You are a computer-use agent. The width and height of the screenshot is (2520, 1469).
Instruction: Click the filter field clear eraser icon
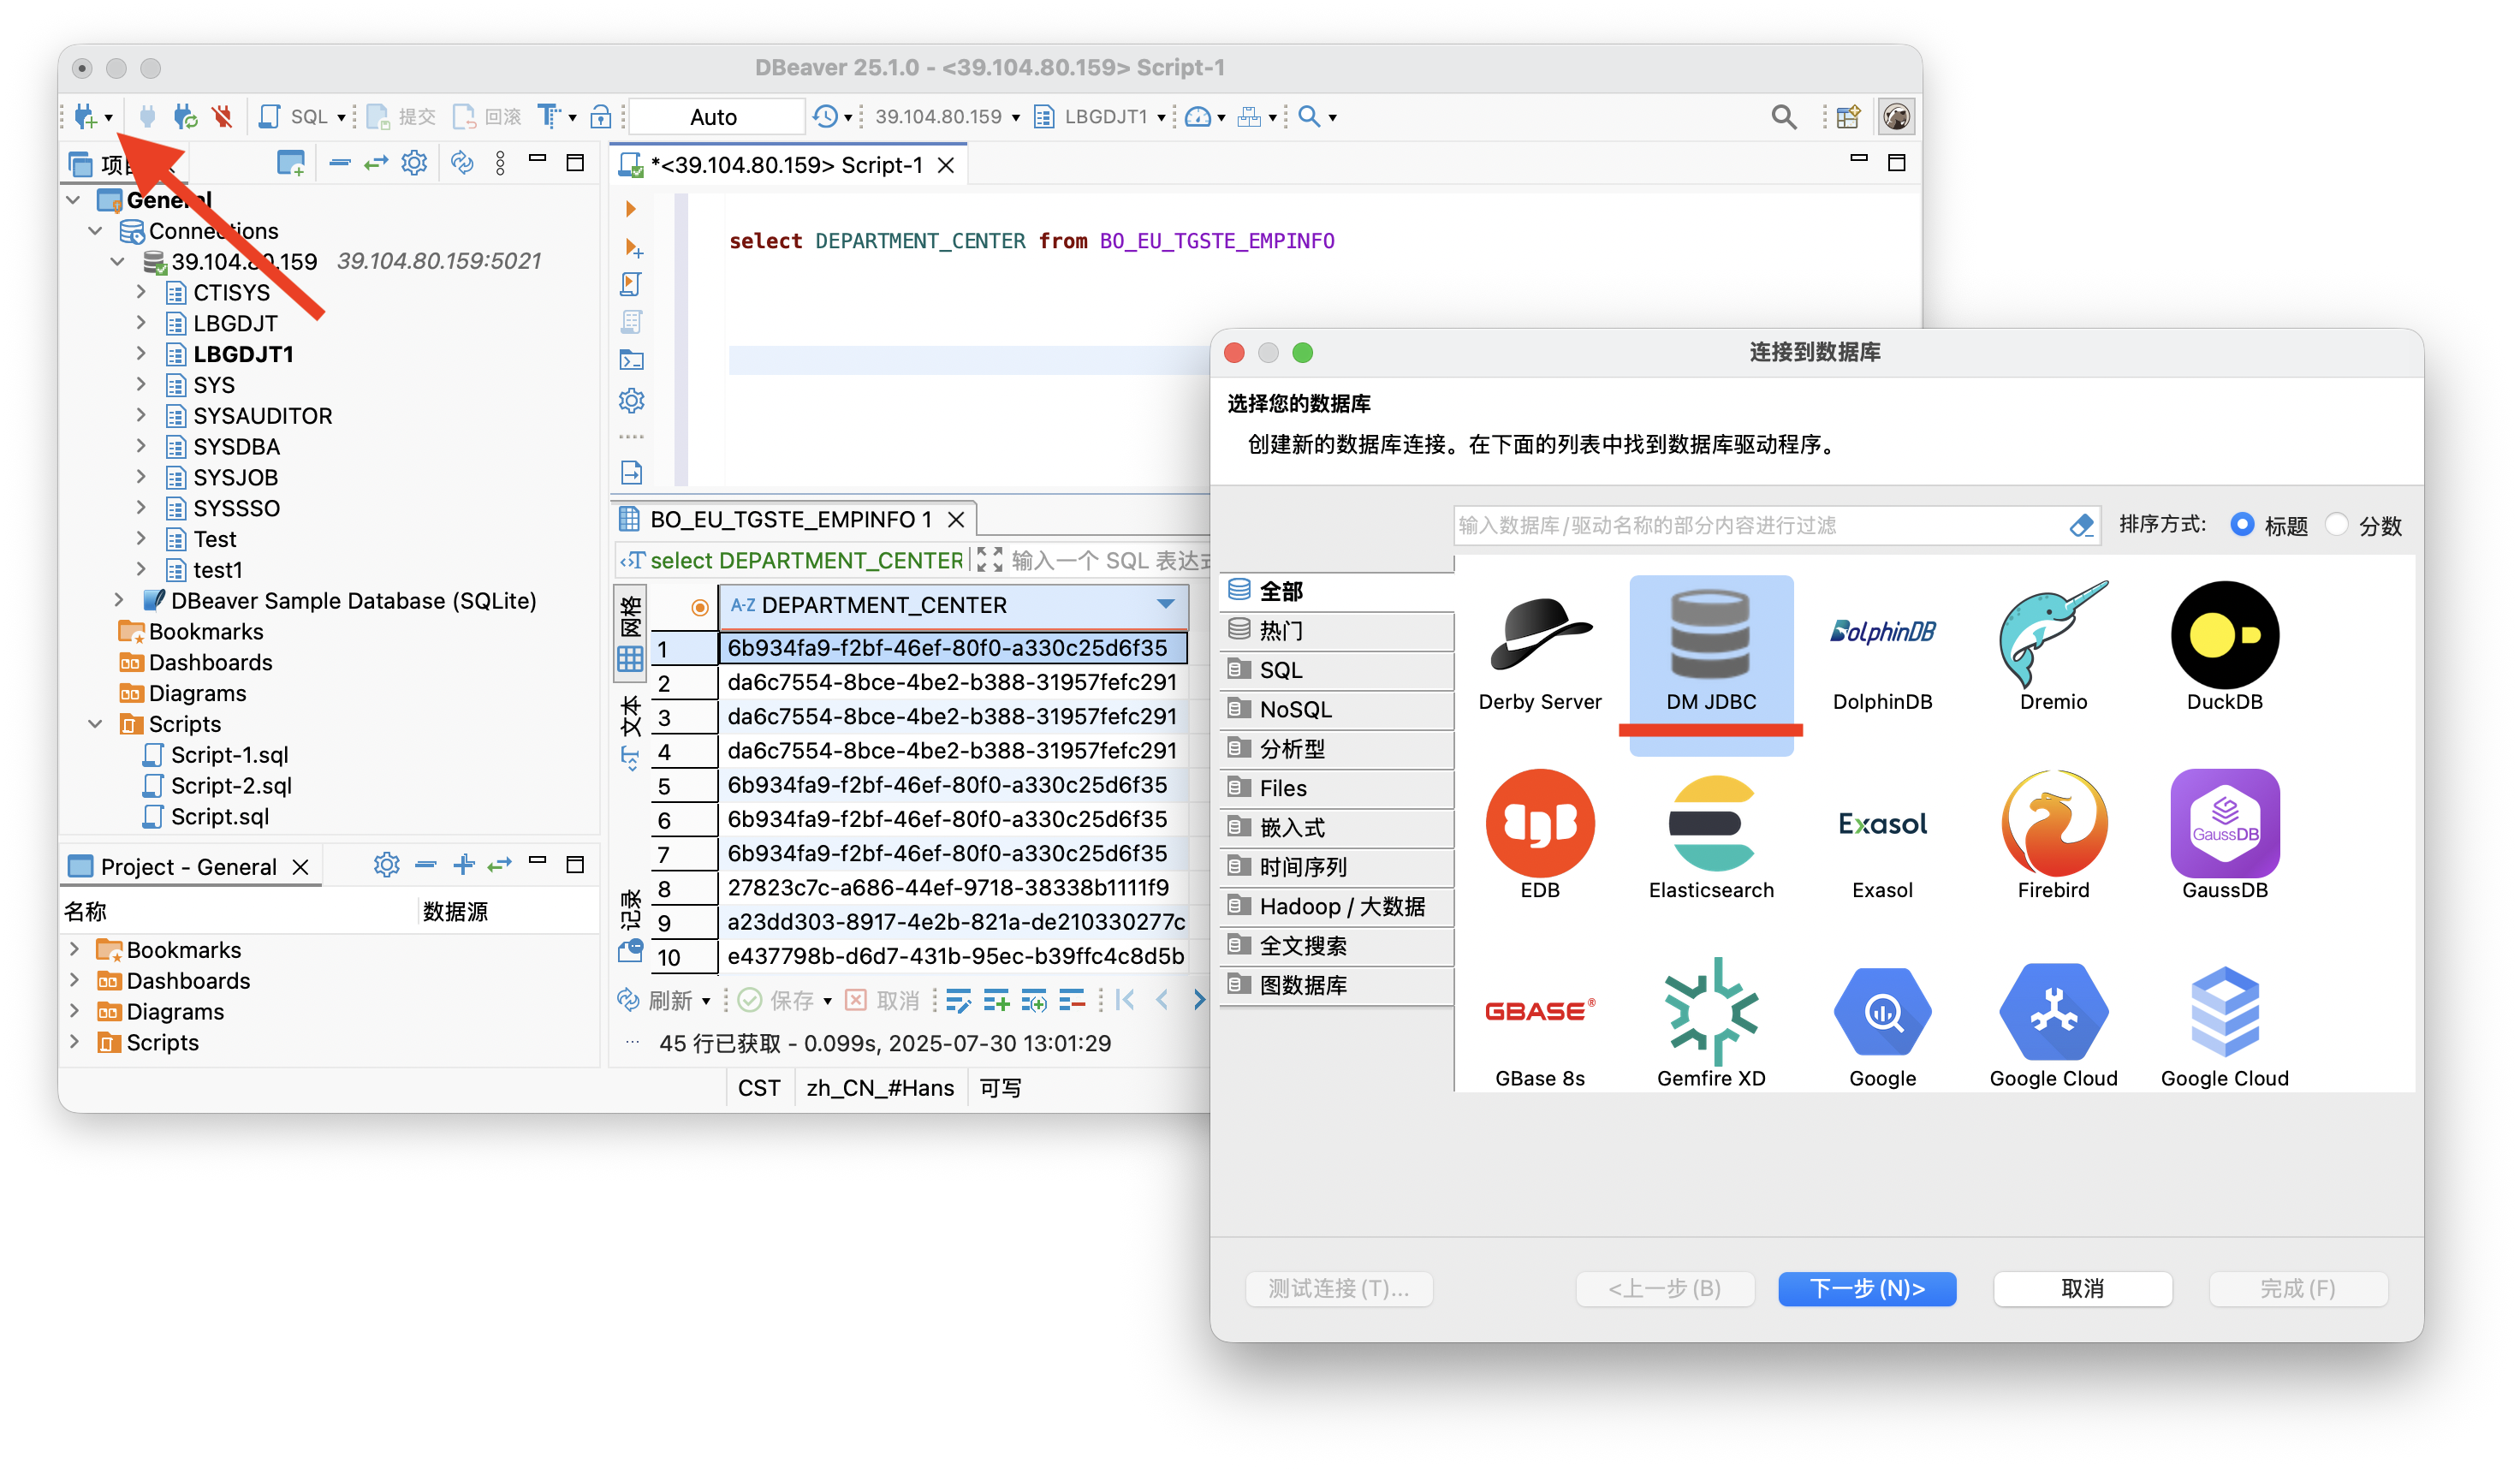[x=2080, y=525]
